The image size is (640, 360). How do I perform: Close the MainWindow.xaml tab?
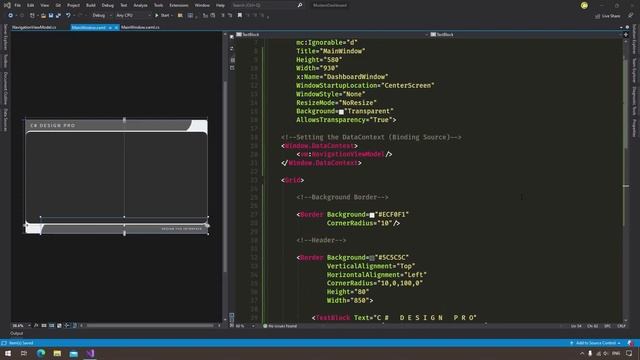coord(116,28)
